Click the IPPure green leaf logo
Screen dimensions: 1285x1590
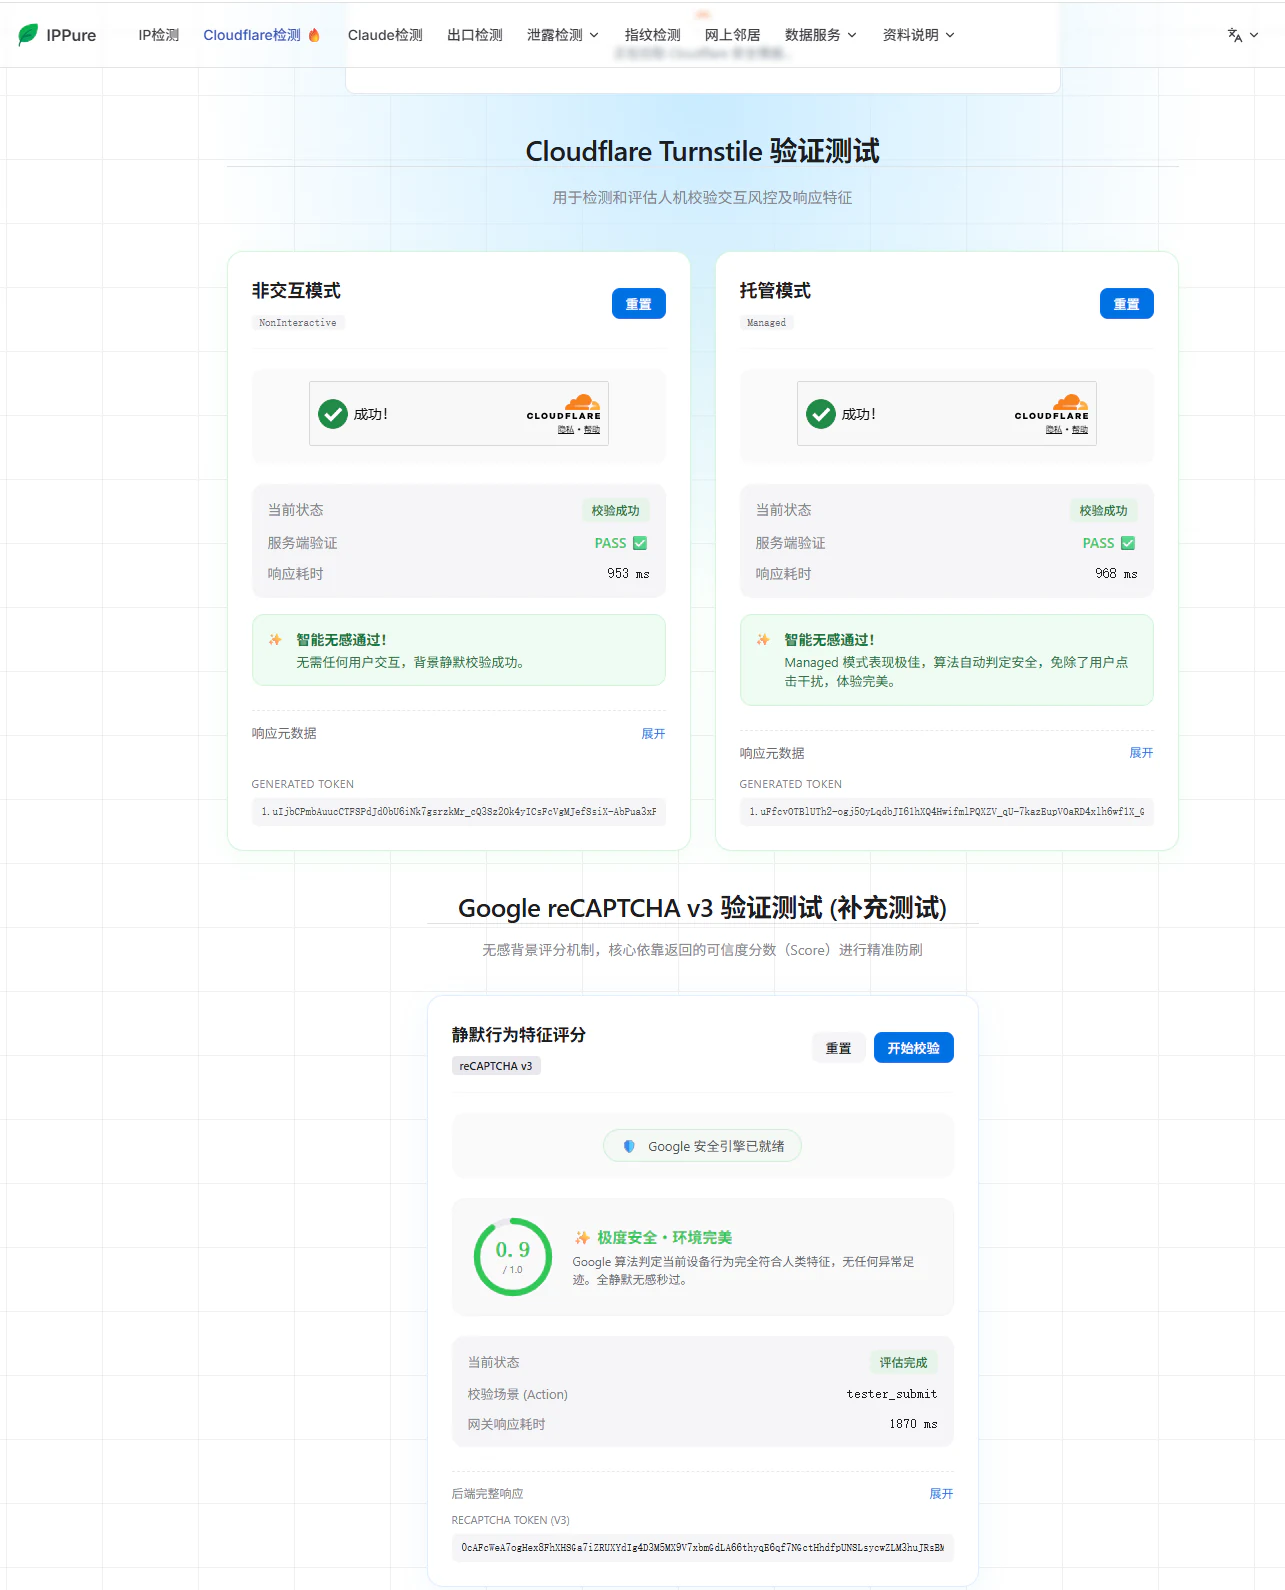28,35
